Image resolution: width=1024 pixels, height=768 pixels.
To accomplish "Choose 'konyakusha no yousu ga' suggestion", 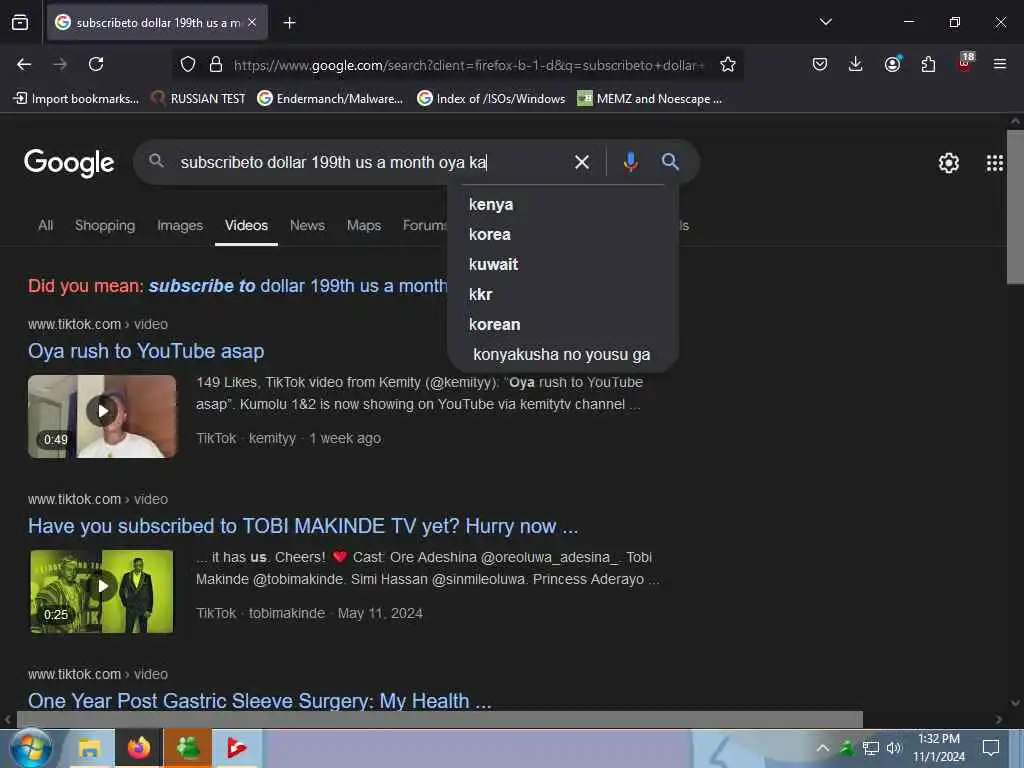I will [563, 355].
